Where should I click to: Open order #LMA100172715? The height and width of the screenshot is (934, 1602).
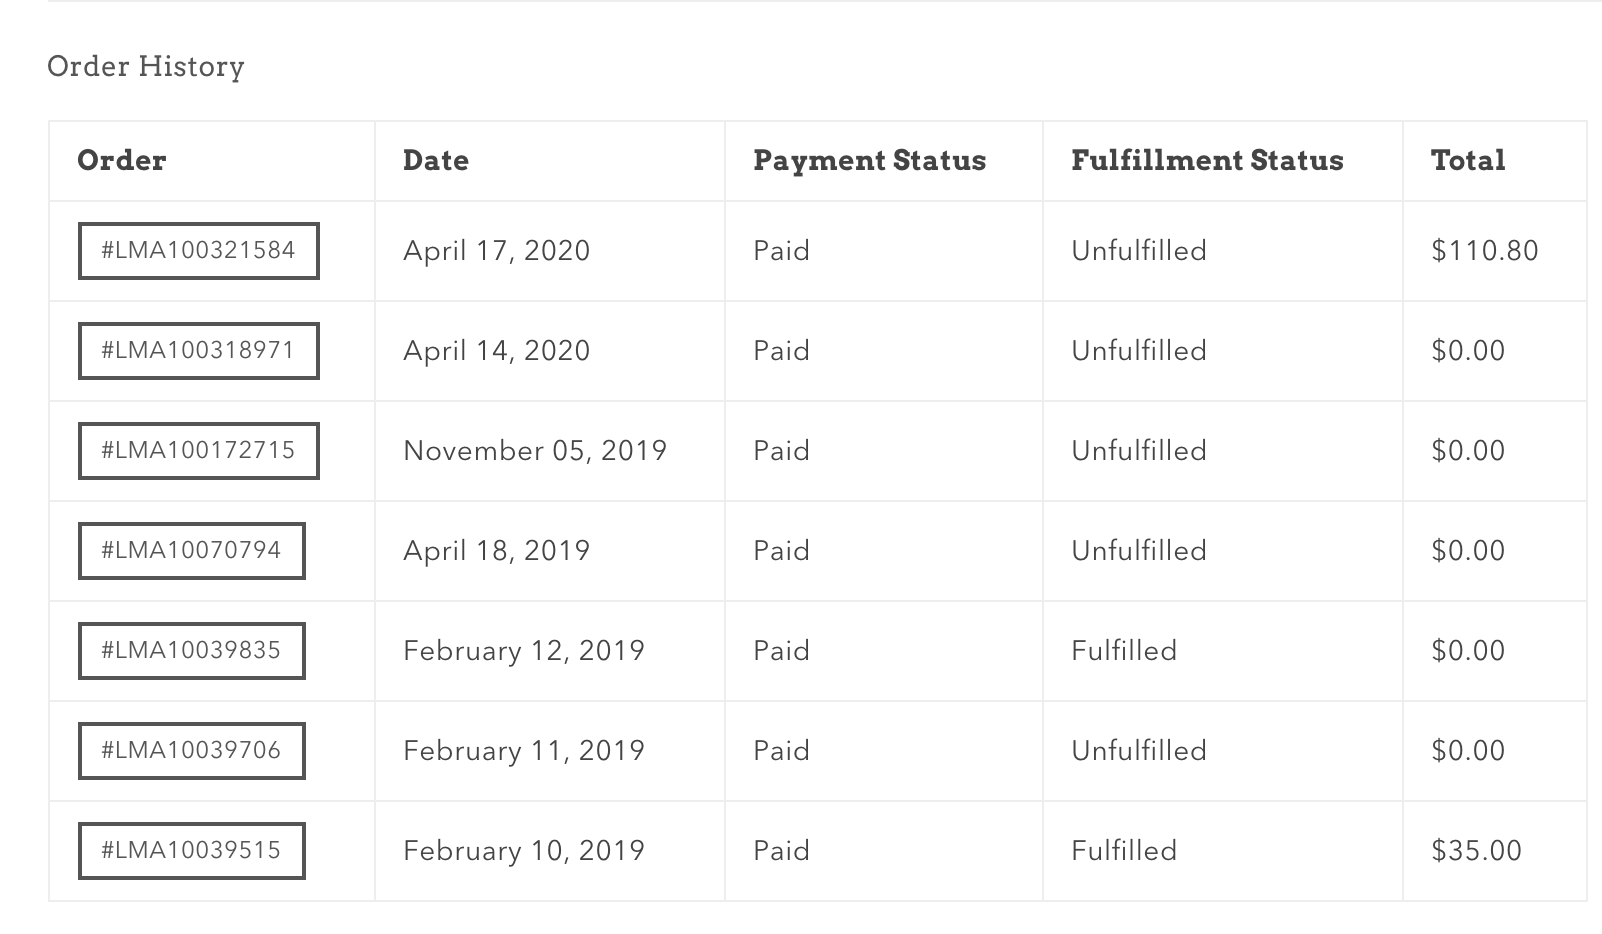coord(198,451)
